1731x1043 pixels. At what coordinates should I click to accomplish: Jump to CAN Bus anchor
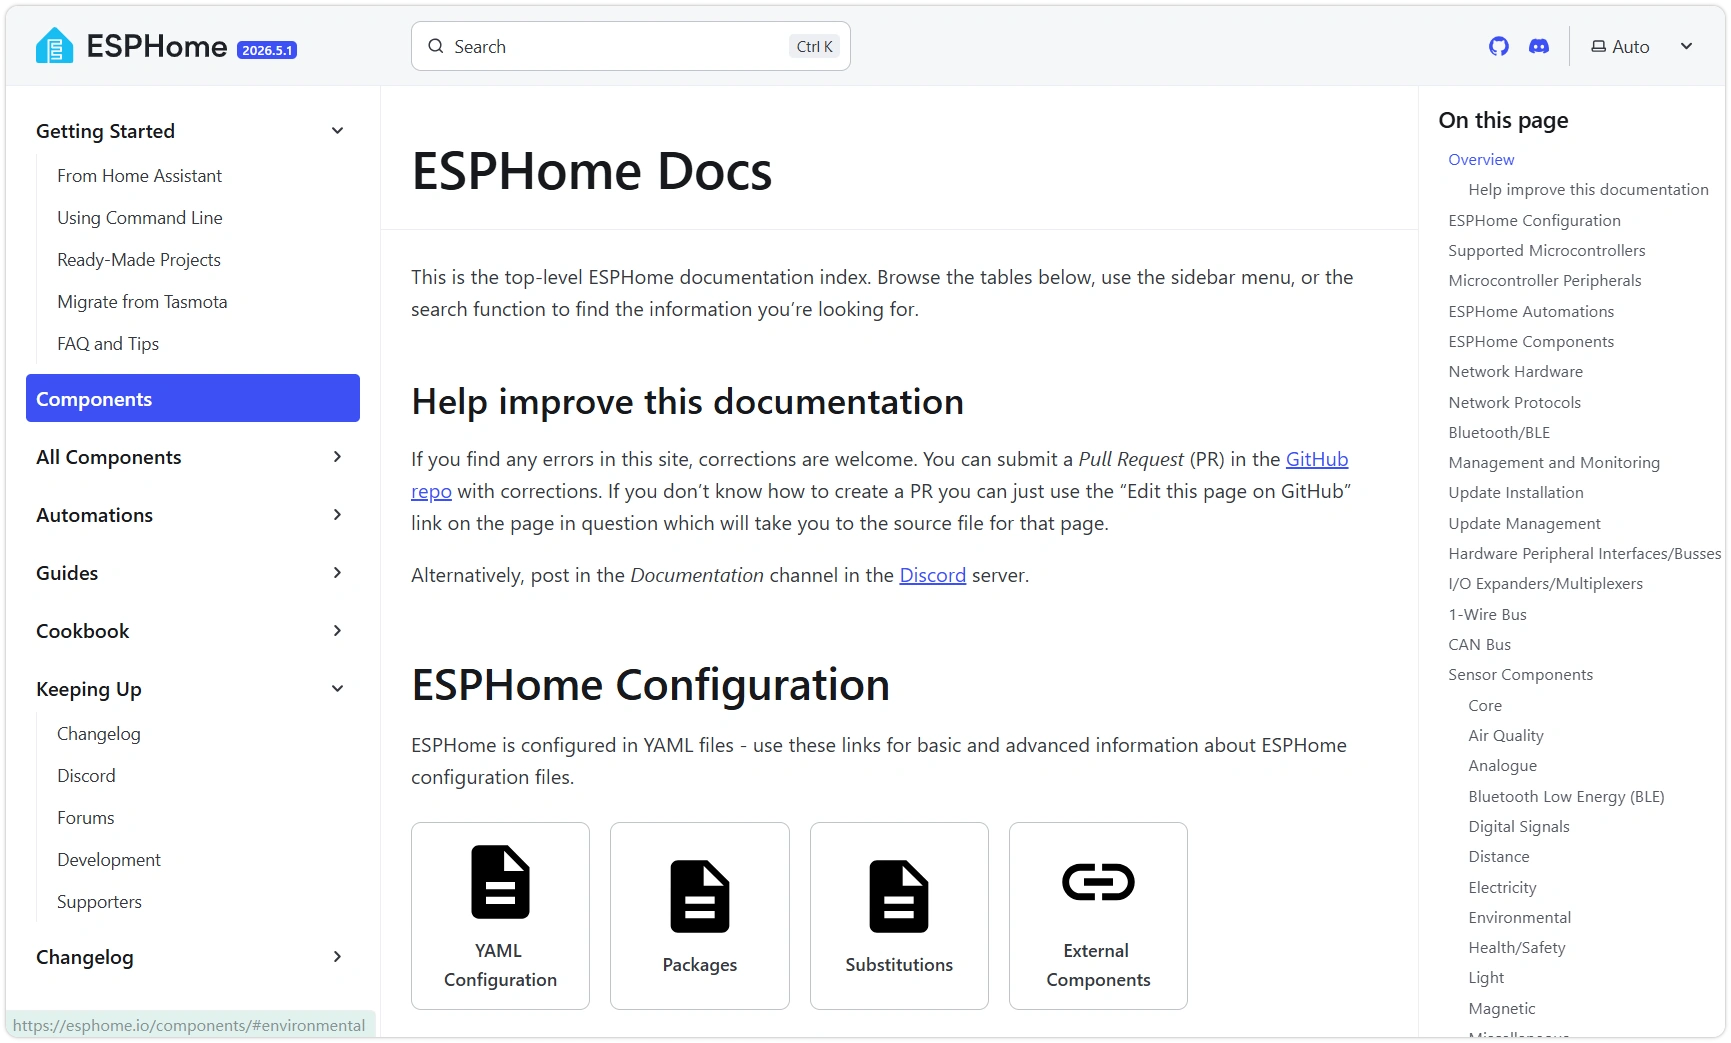[1479, 644]
